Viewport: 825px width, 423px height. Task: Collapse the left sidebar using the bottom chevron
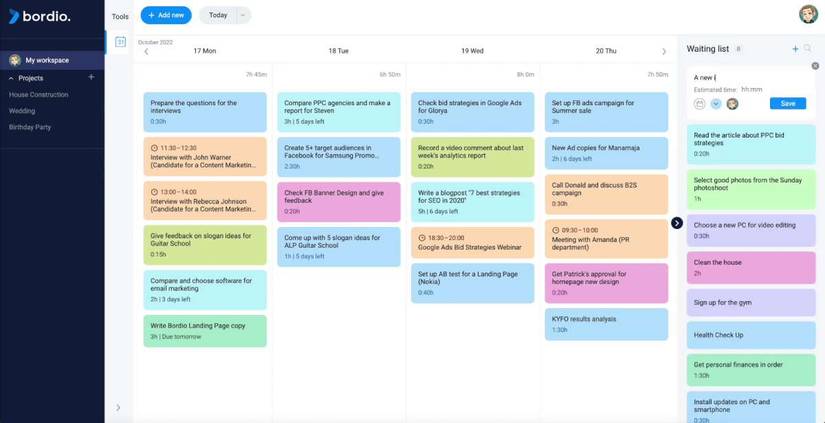[118, 407]
